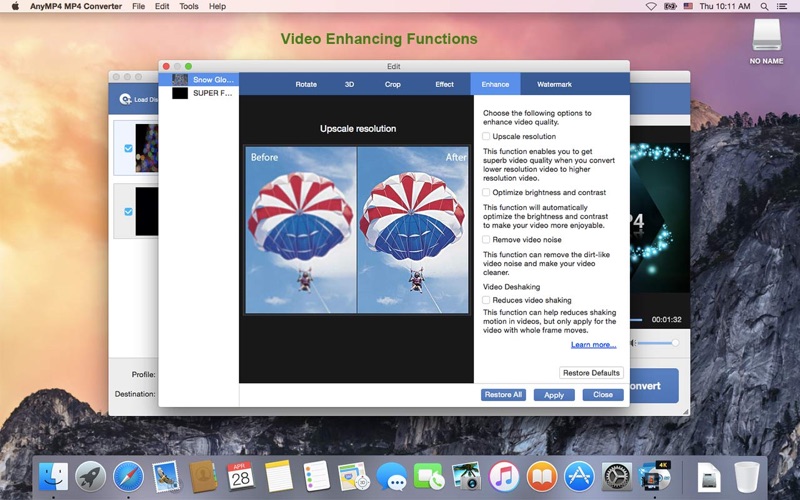Open the Tools menu
The height and width of the screenshot is (500, 800).
pos(189,7)
